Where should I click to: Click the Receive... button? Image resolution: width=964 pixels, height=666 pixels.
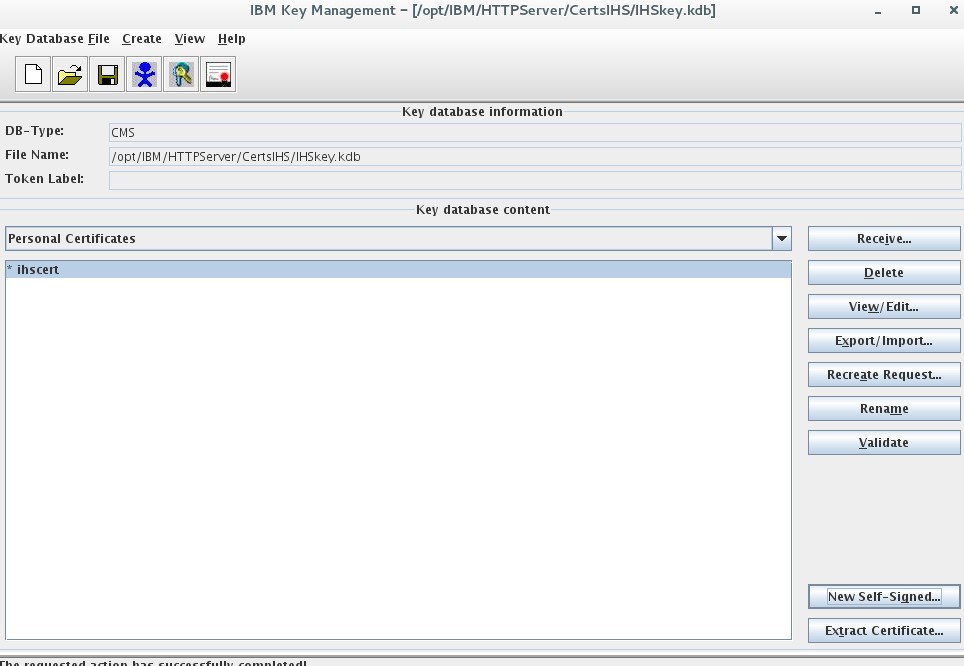(884, 239)
